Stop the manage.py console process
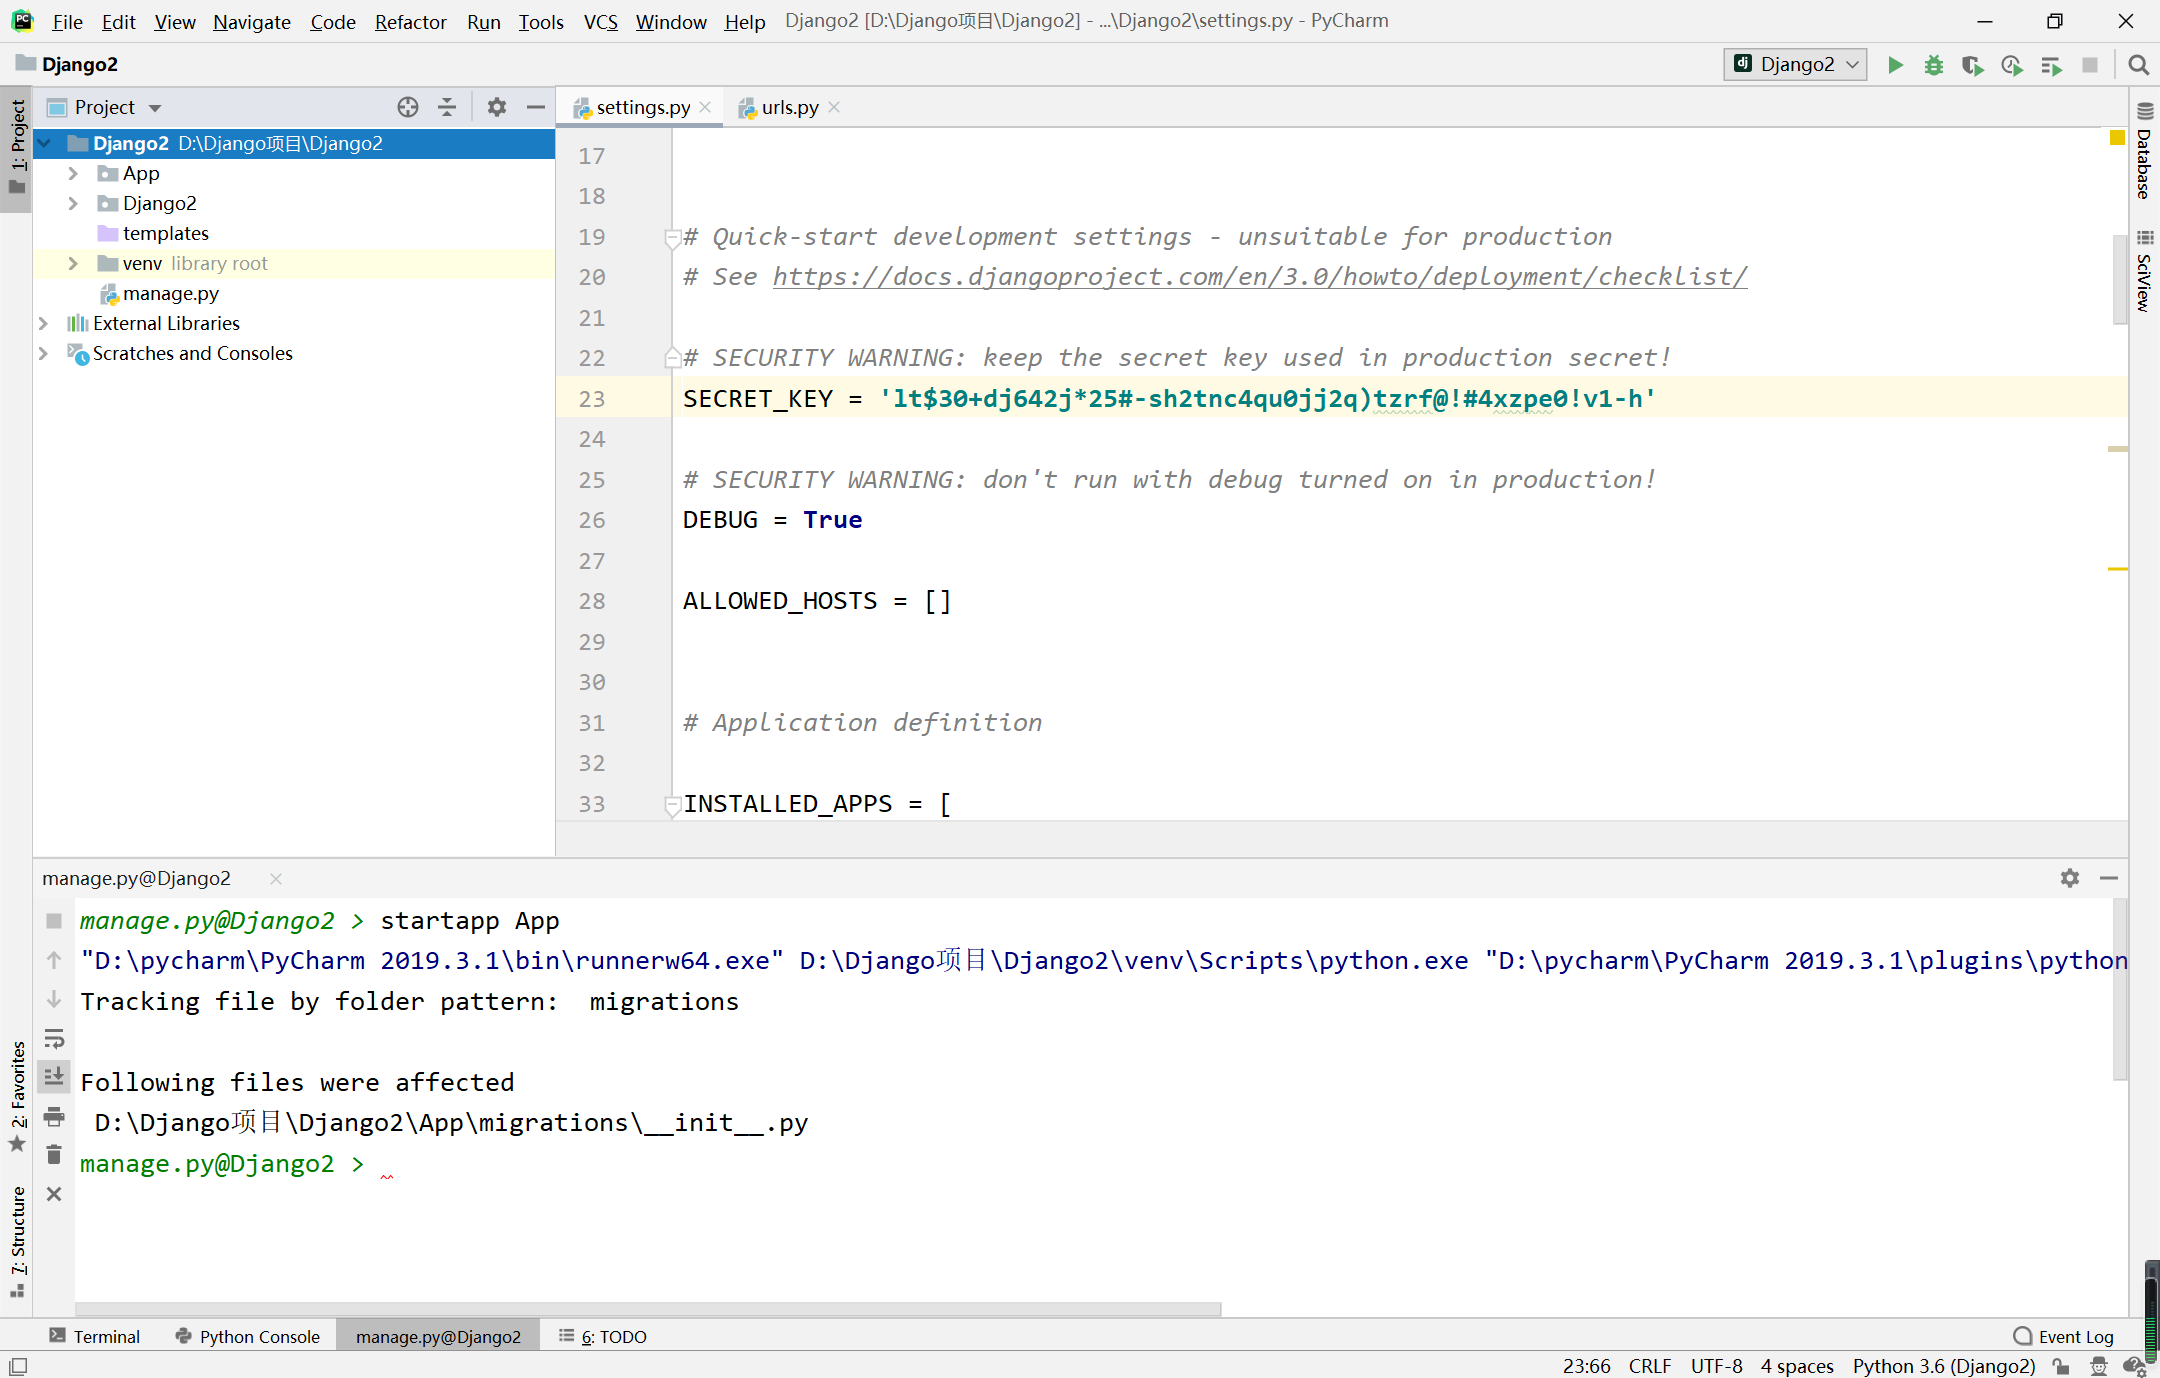Viewport: 2160px width, 1378px height. point(54,920)
